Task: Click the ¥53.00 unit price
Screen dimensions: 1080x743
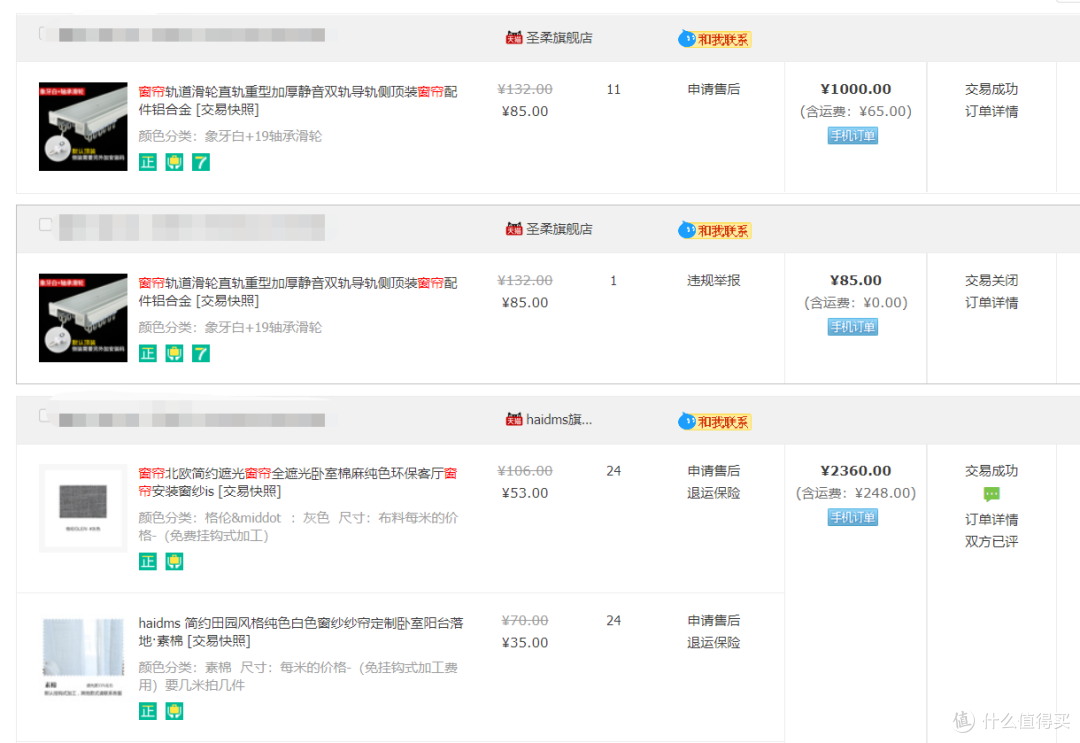Action: [525, 493]
